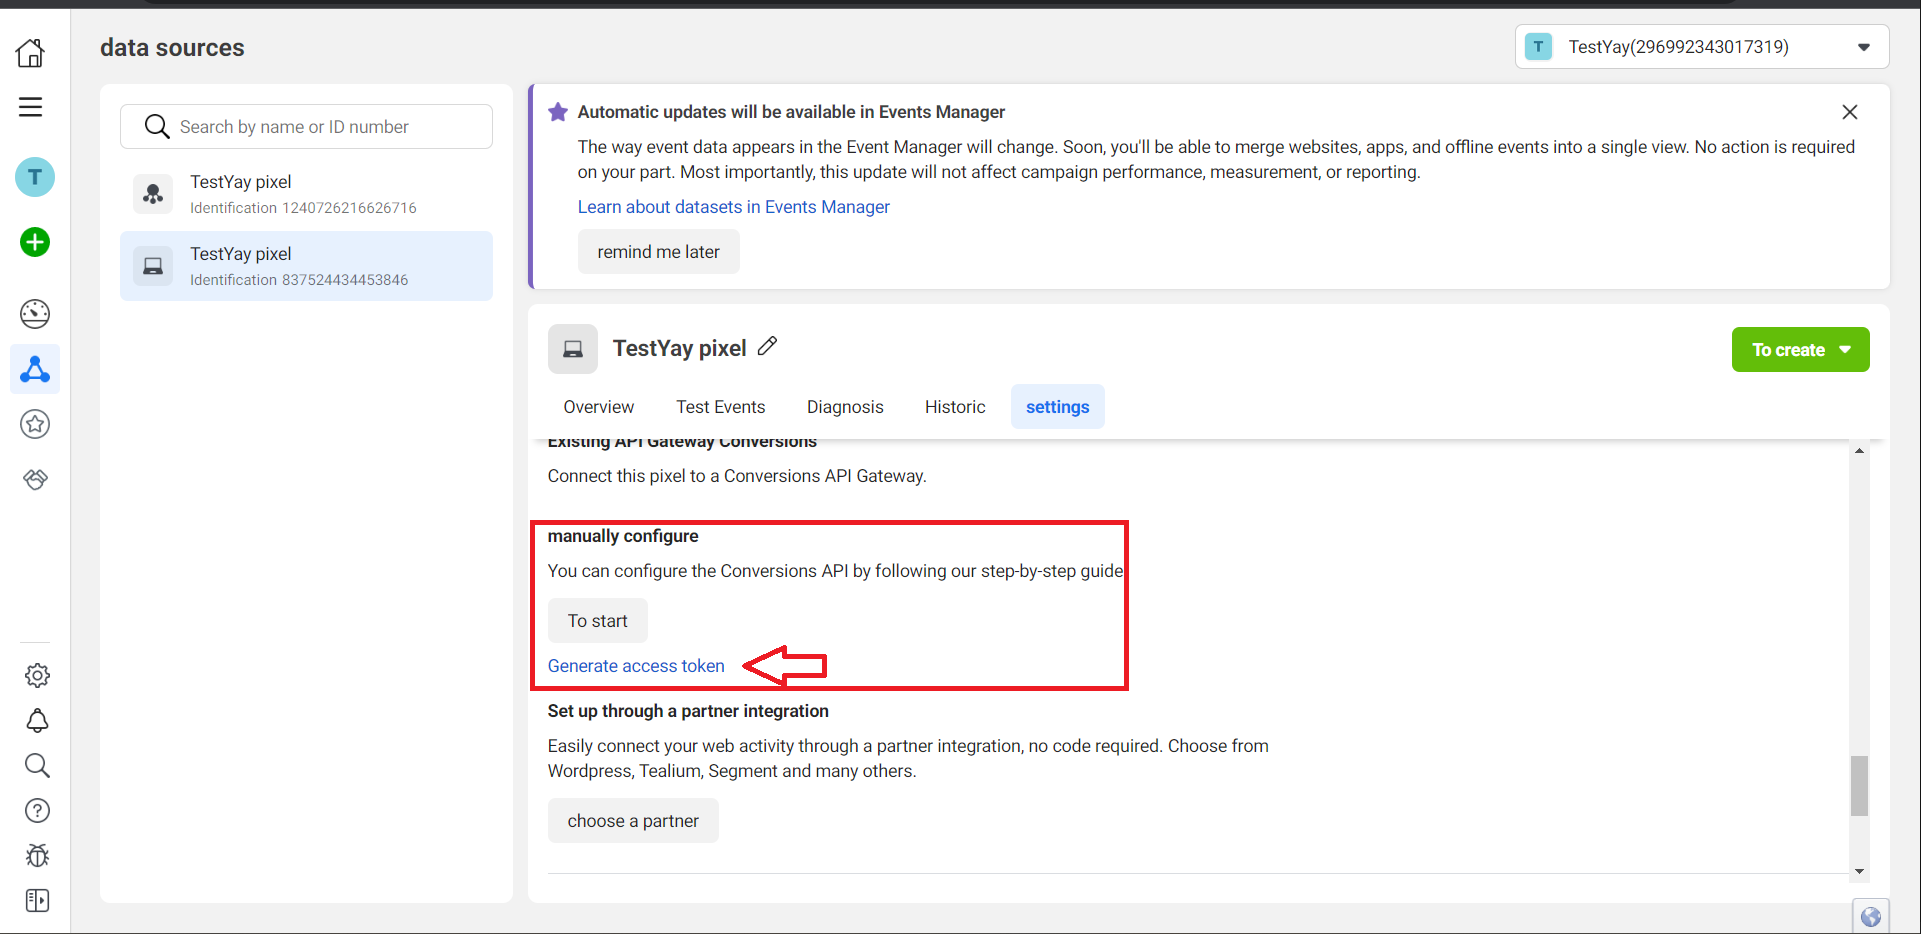Open the Home icon in sidebar
The width and height of the screenshot is (1921, 934).
31,53
